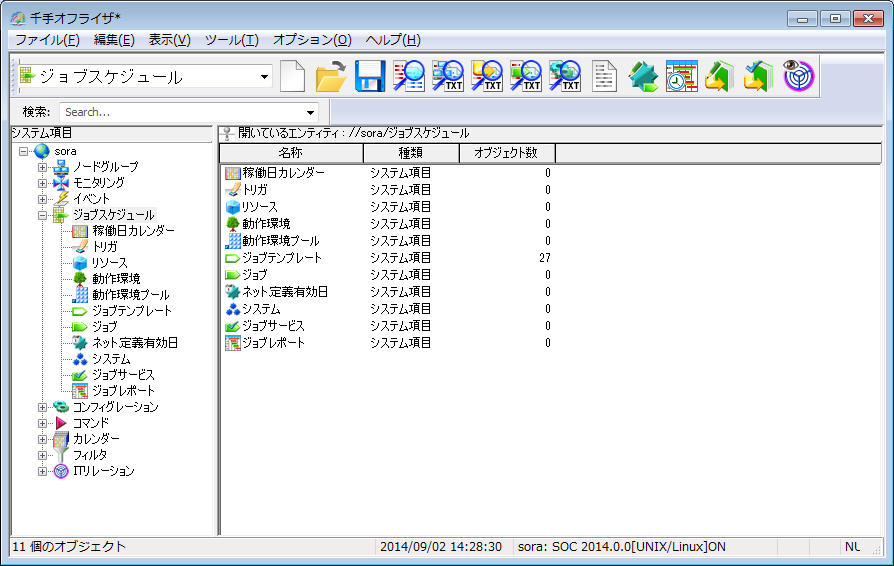Open the search history dropdown arrow

point(310,112)
